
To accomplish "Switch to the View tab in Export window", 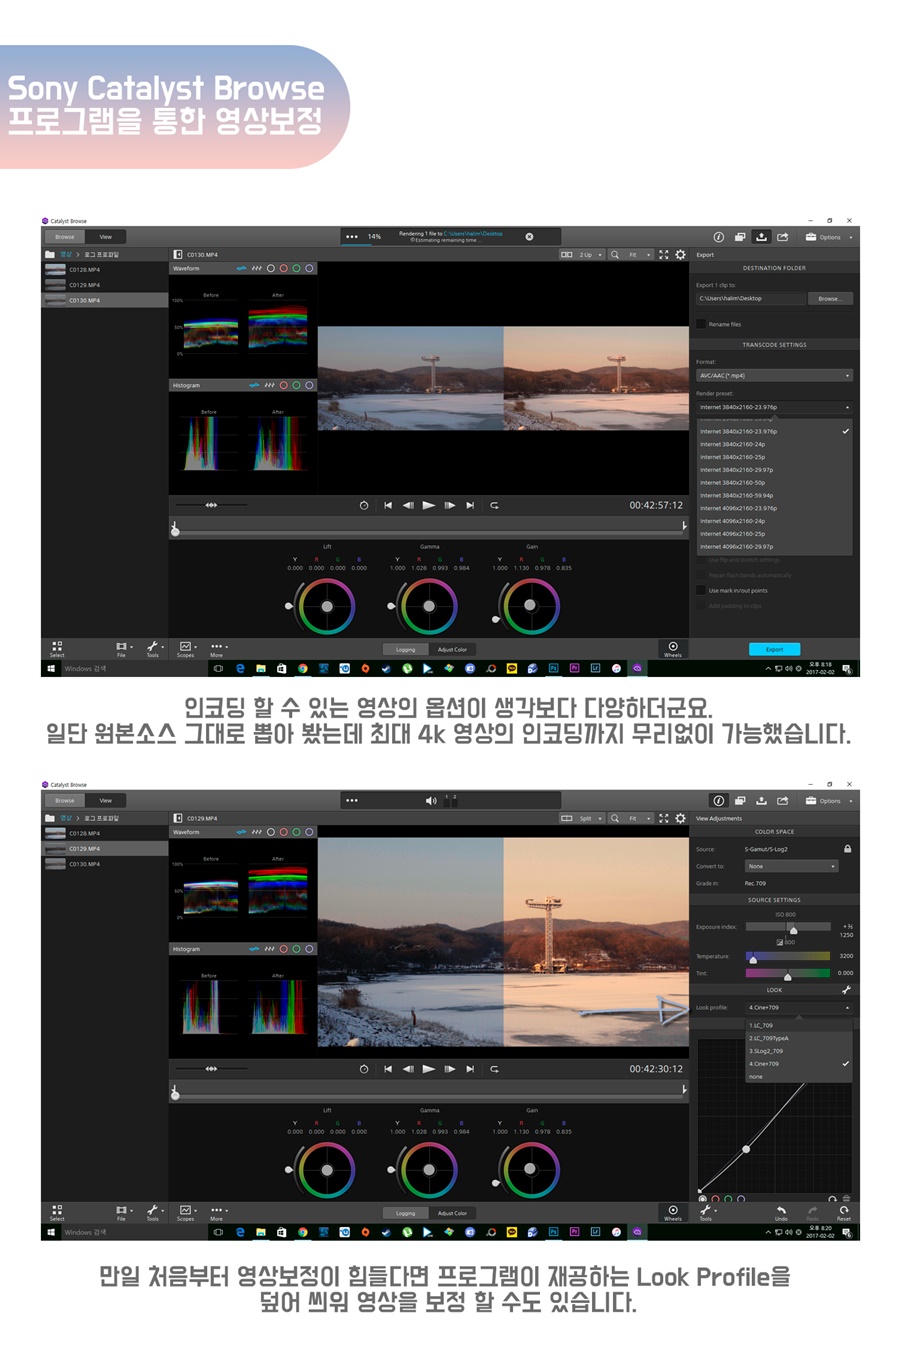I will pos(106,237).
